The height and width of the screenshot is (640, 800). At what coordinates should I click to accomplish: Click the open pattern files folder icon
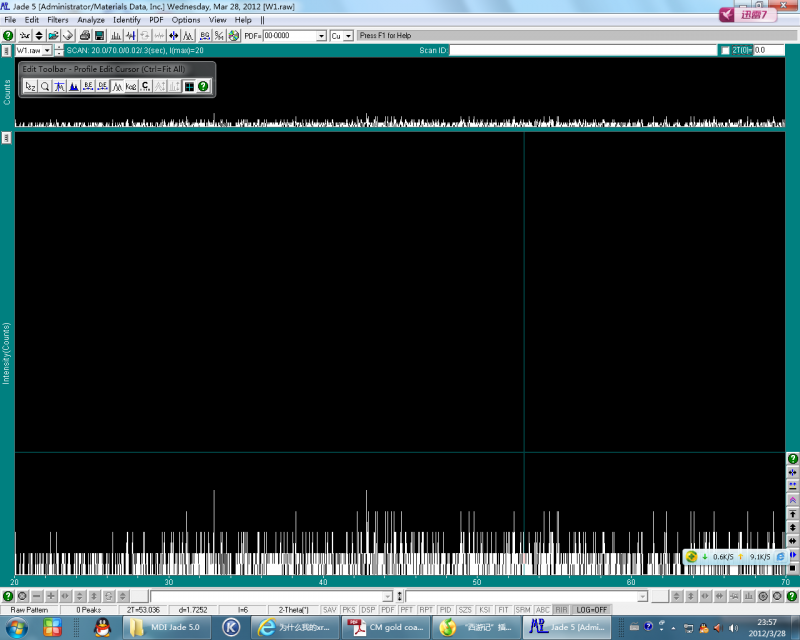(53, 36)
